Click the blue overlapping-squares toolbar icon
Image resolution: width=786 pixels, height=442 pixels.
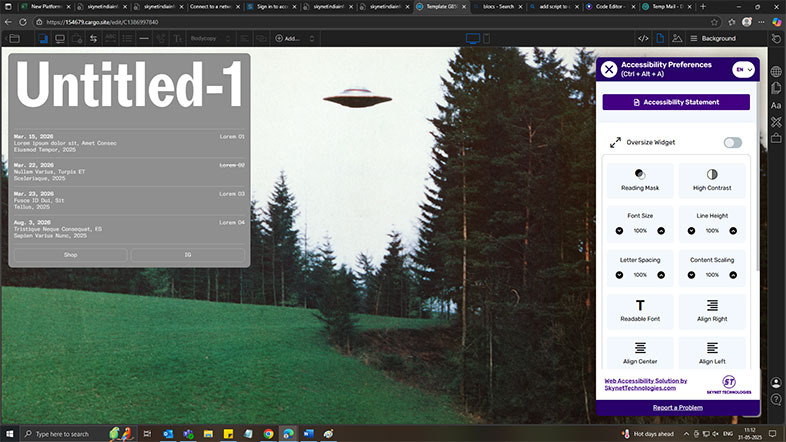click(x=43, y=39)
